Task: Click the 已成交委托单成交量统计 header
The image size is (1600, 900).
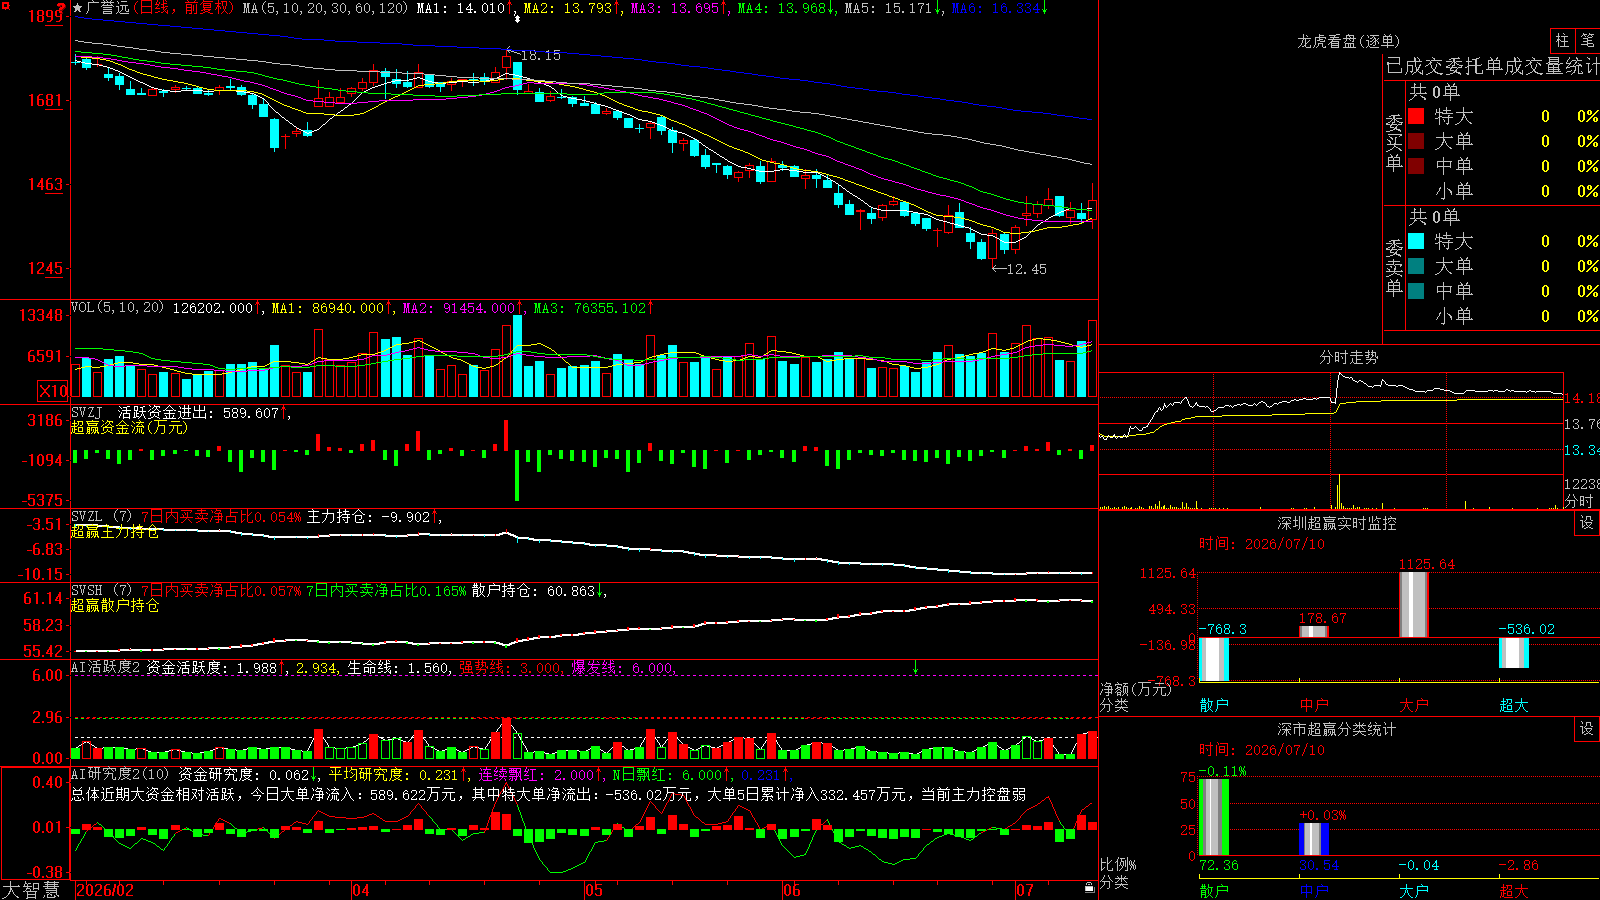Action: click(1492, 66)
